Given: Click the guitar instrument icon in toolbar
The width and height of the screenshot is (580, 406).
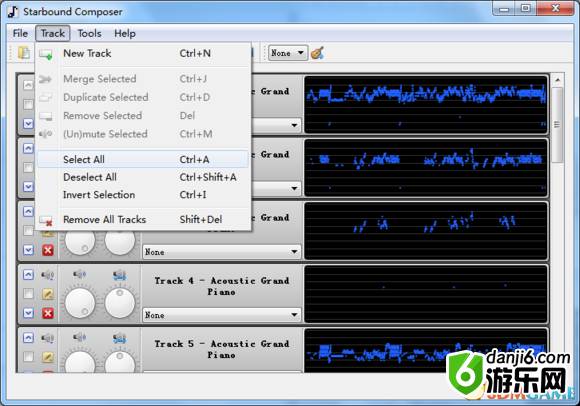Looking at the screenshot, I should pyautogui.click(x=317, y=53).
